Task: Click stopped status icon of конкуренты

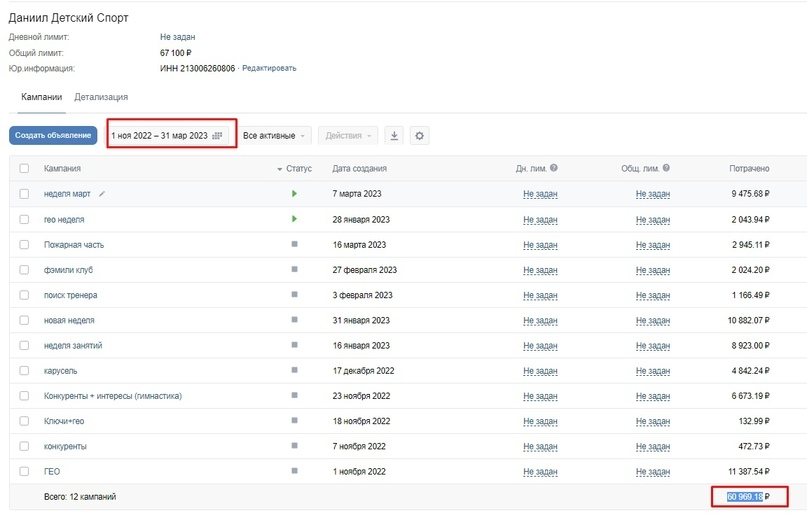Action: click(294, 446)
